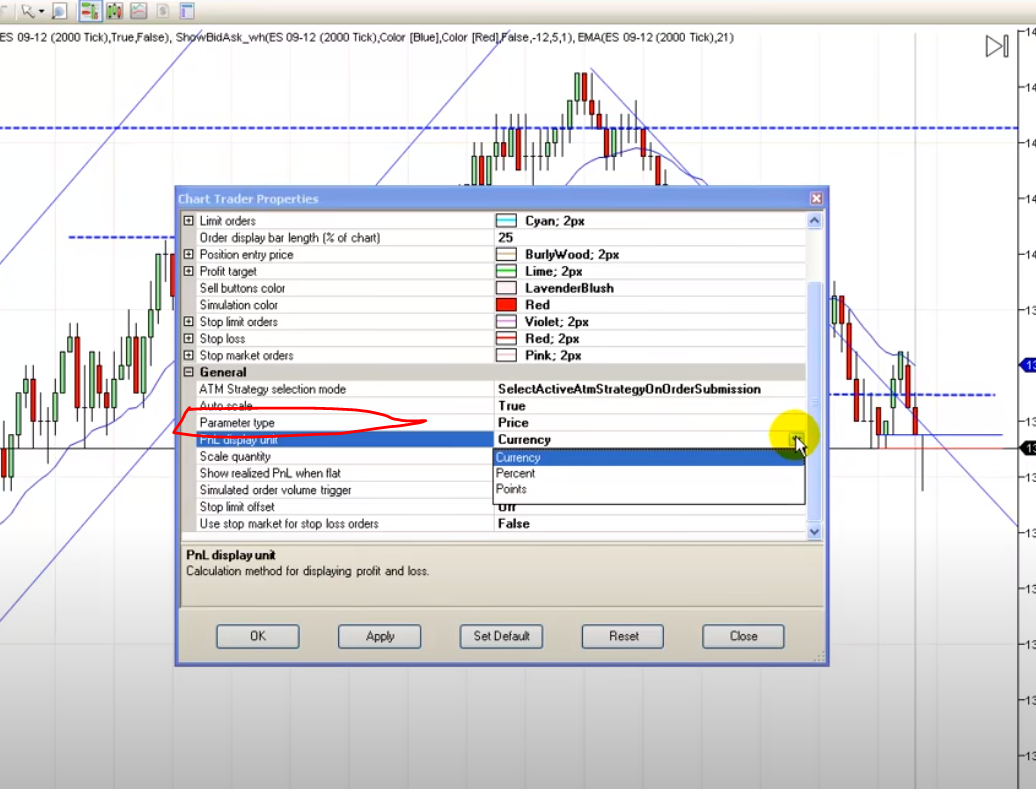
Task: Click the Red simulation color swatch
Action: [505, 304]
